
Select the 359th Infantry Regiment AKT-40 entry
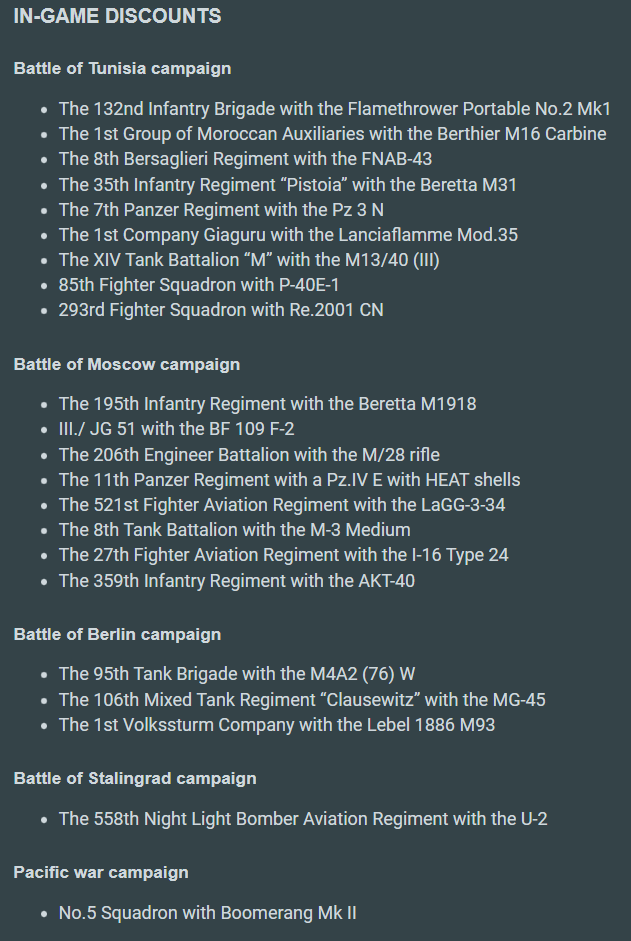tap(236, 580)
